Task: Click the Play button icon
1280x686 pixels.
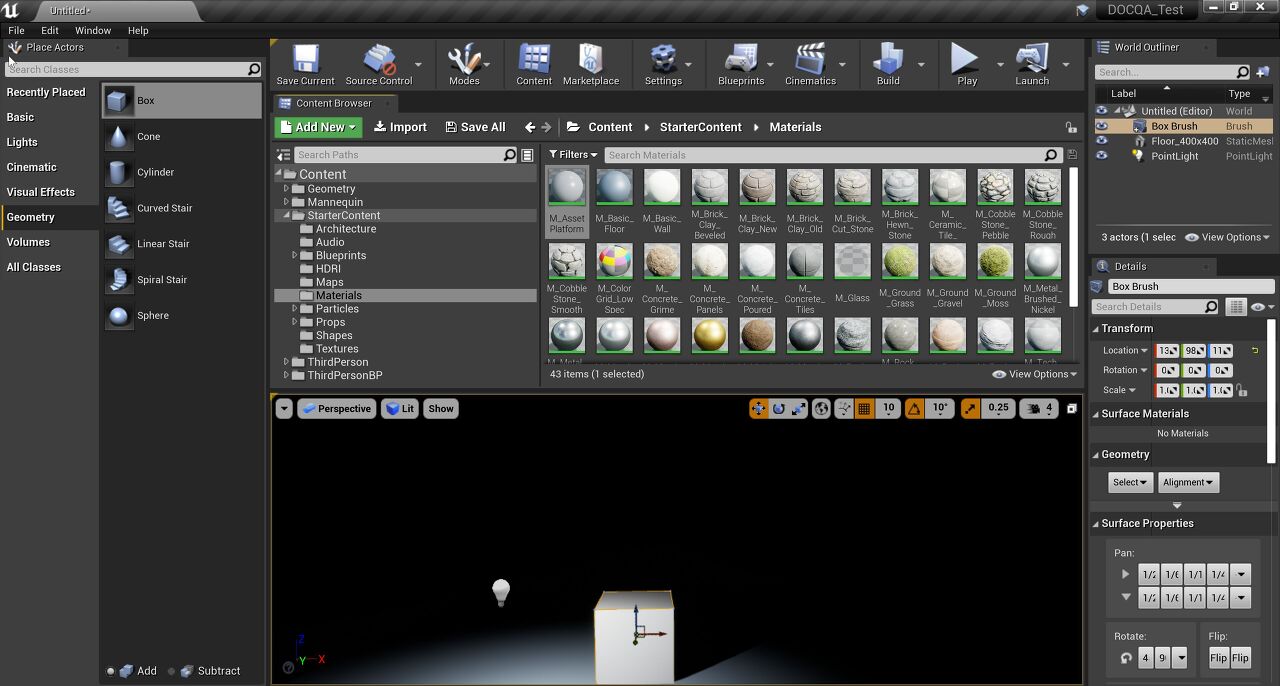Action: click(966, 65)
